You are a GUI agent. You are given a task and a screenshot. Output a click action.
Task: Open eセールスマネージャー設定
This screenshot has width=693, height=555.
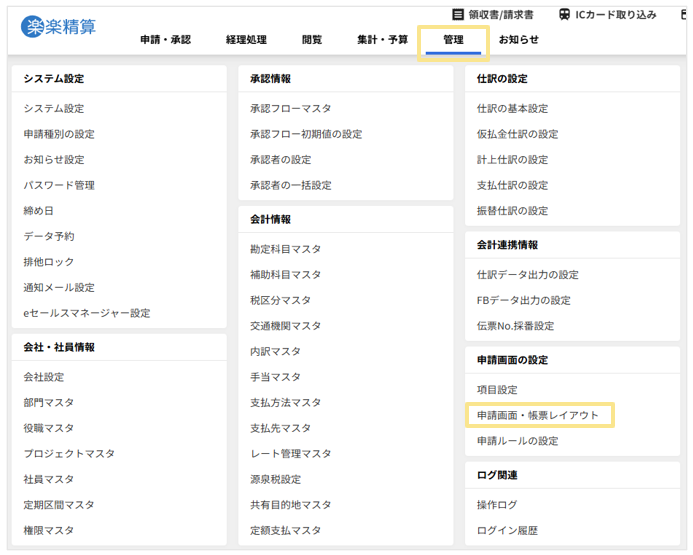coord(87,313)
